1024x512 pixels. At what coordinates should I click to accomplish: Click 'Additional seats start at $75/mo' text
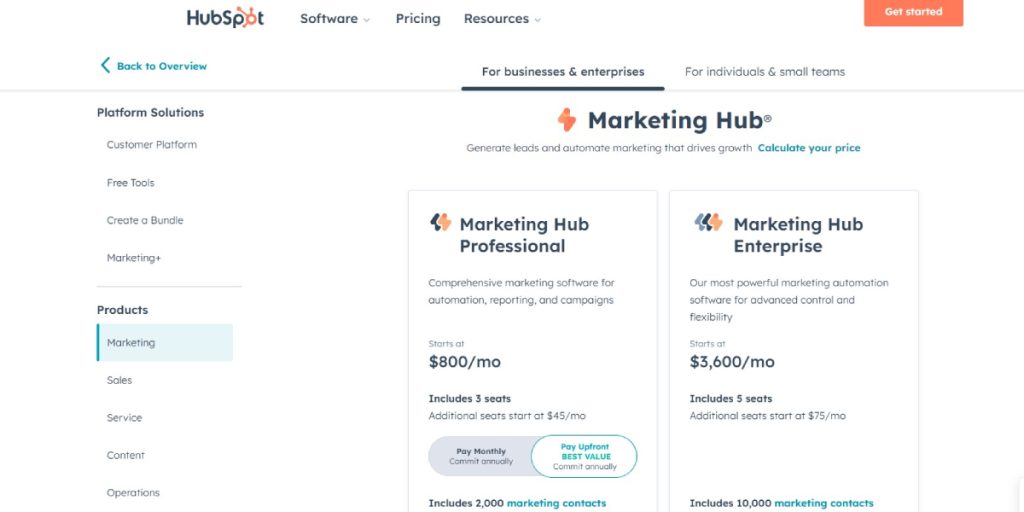pyautogui.click(x=767, y=416)
